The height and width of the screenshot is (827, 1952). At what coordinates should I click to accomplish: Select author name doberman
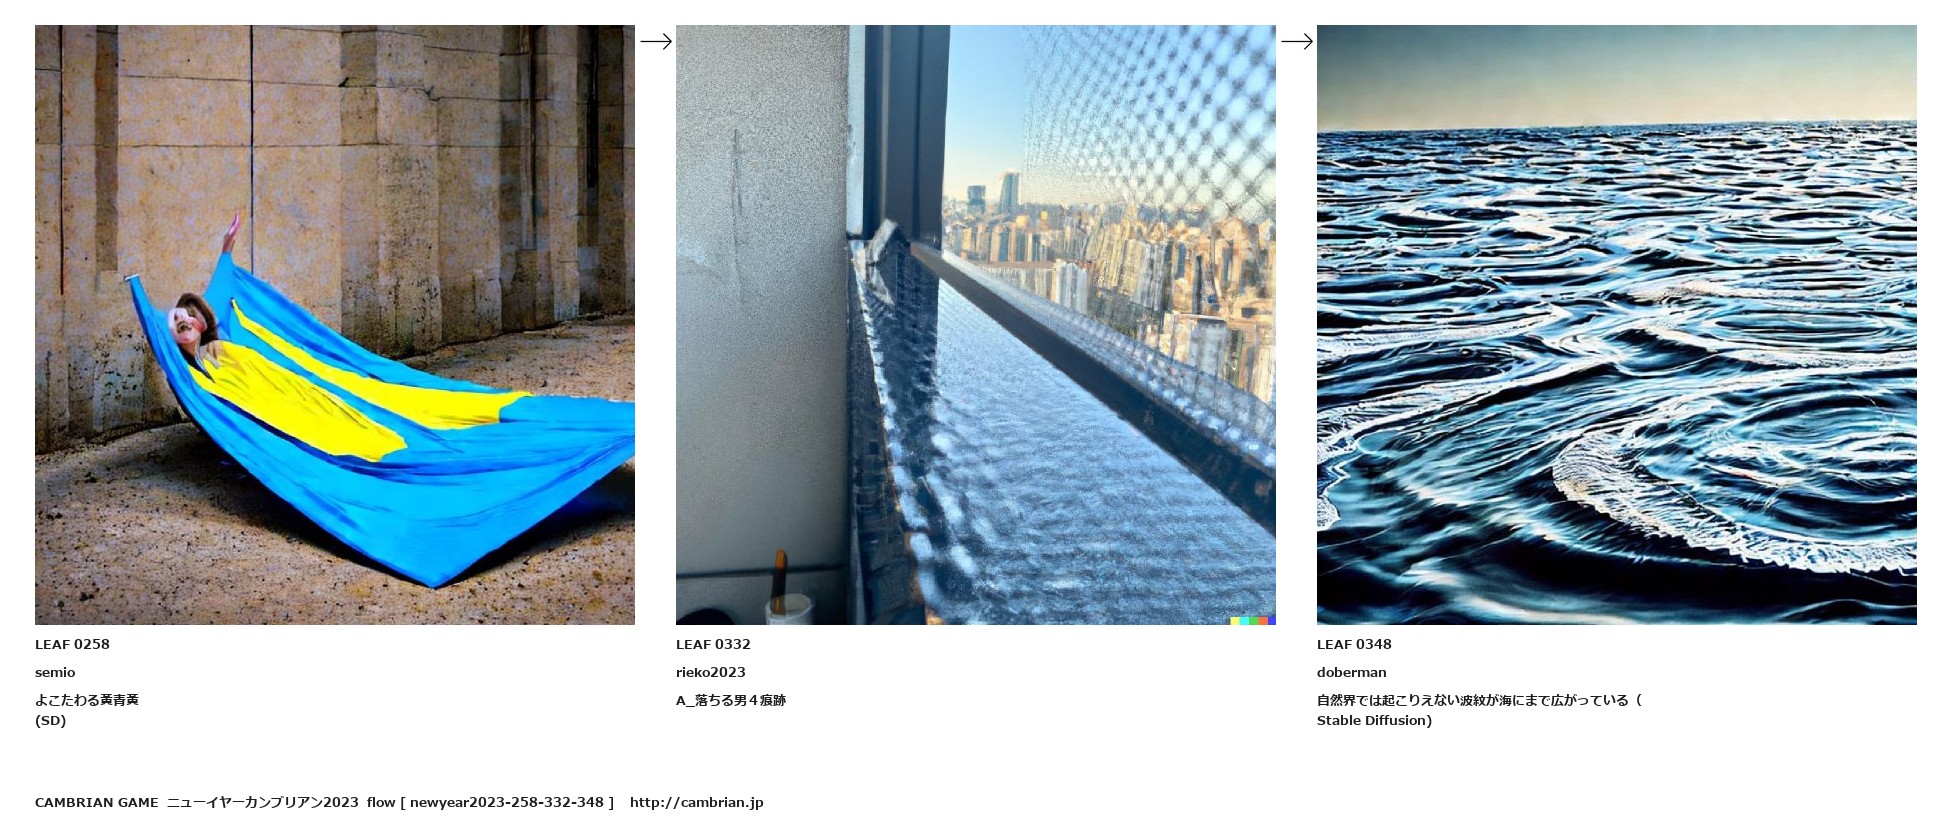coord(1352,672)
